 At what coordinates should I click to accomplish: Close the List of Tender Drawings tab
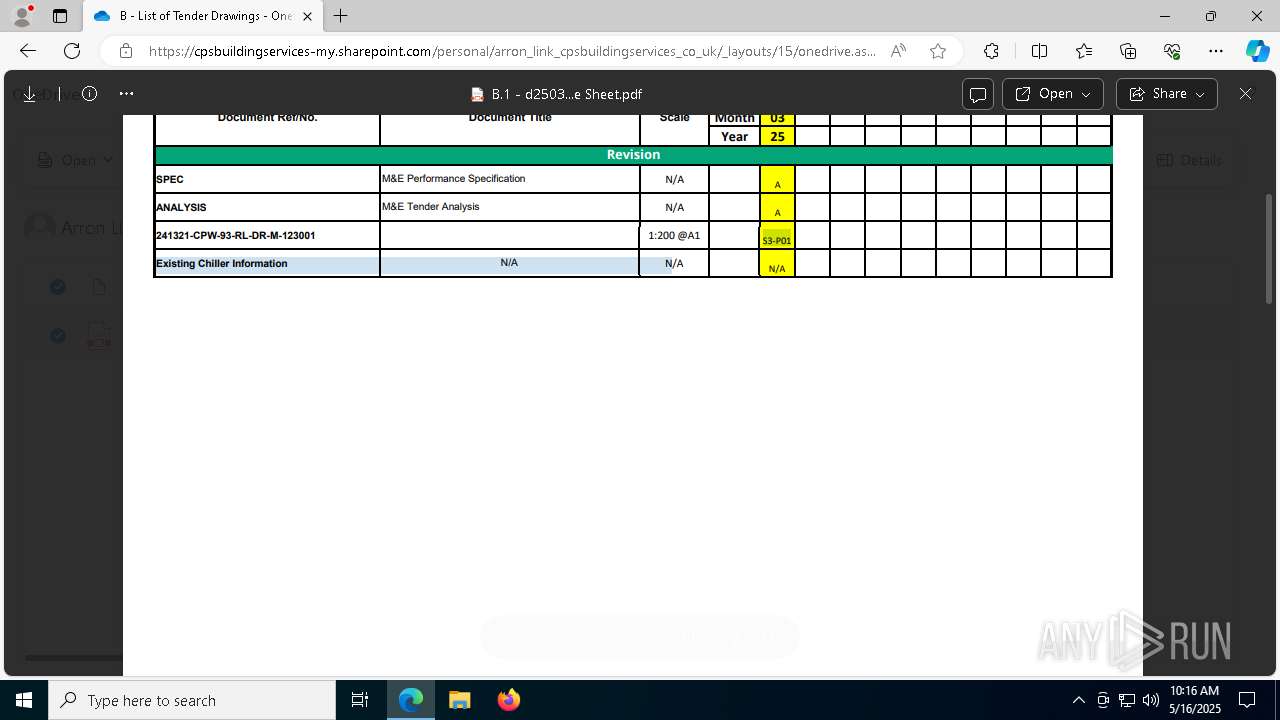point(307,16)
